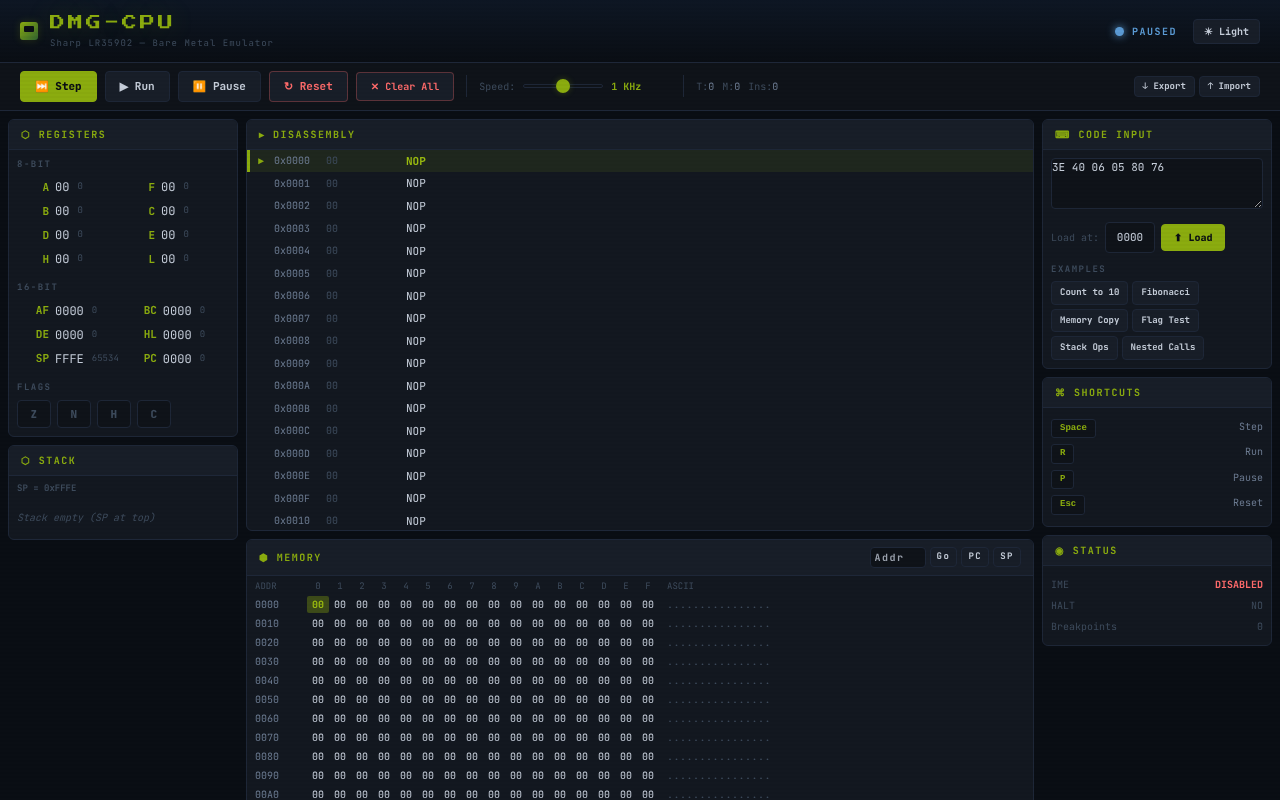Load the Nested Calls example
This screenshot has height=800, width=1280.
[1163, 348]
